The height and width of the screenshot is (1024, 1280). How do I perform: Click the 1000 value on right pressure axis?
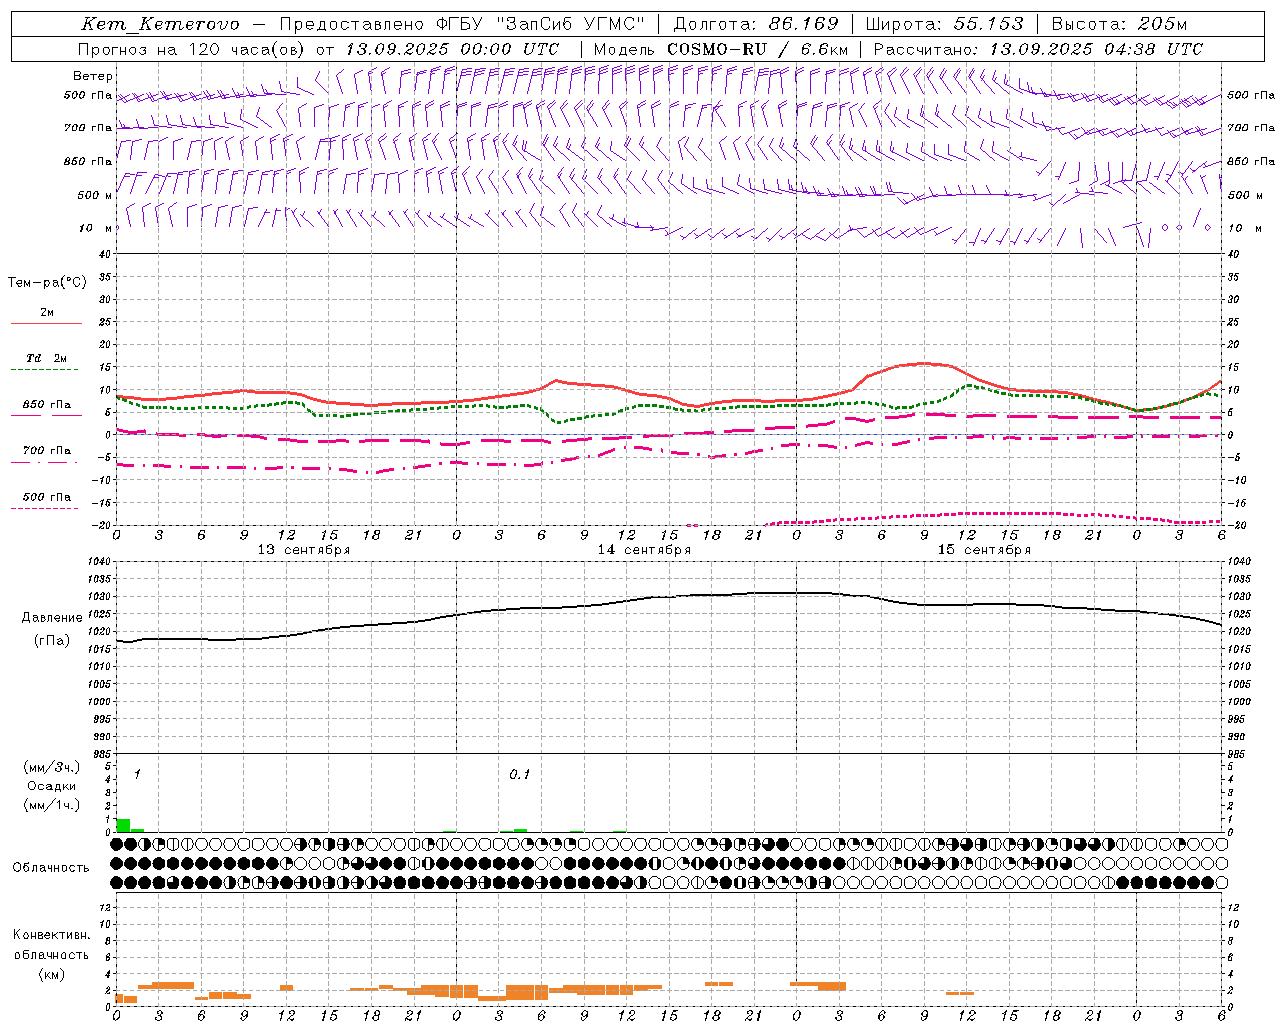click(x=1239, y=702)
